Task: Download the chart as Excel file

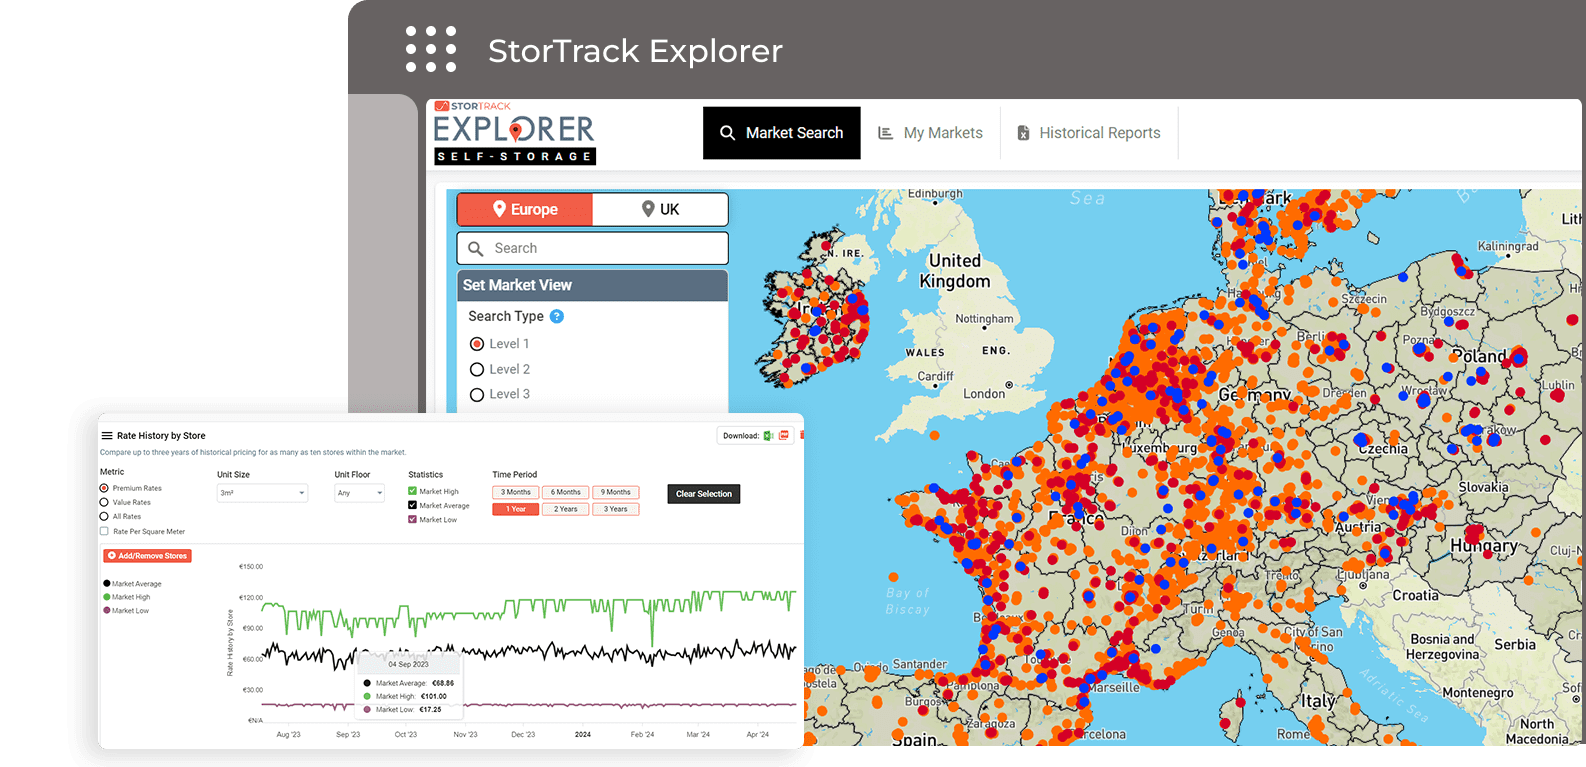Action: (769, 436)
